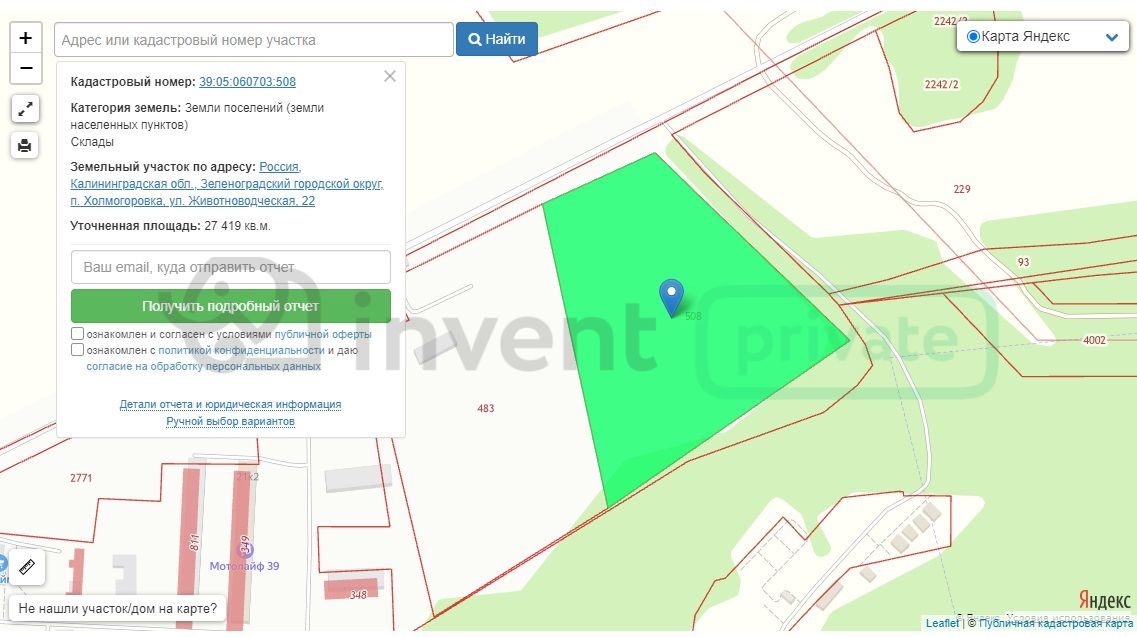The width and height of the screenshot is (1137, 637).
Task: Open the ruler measurement tool
Action: [x=26, y=567]
